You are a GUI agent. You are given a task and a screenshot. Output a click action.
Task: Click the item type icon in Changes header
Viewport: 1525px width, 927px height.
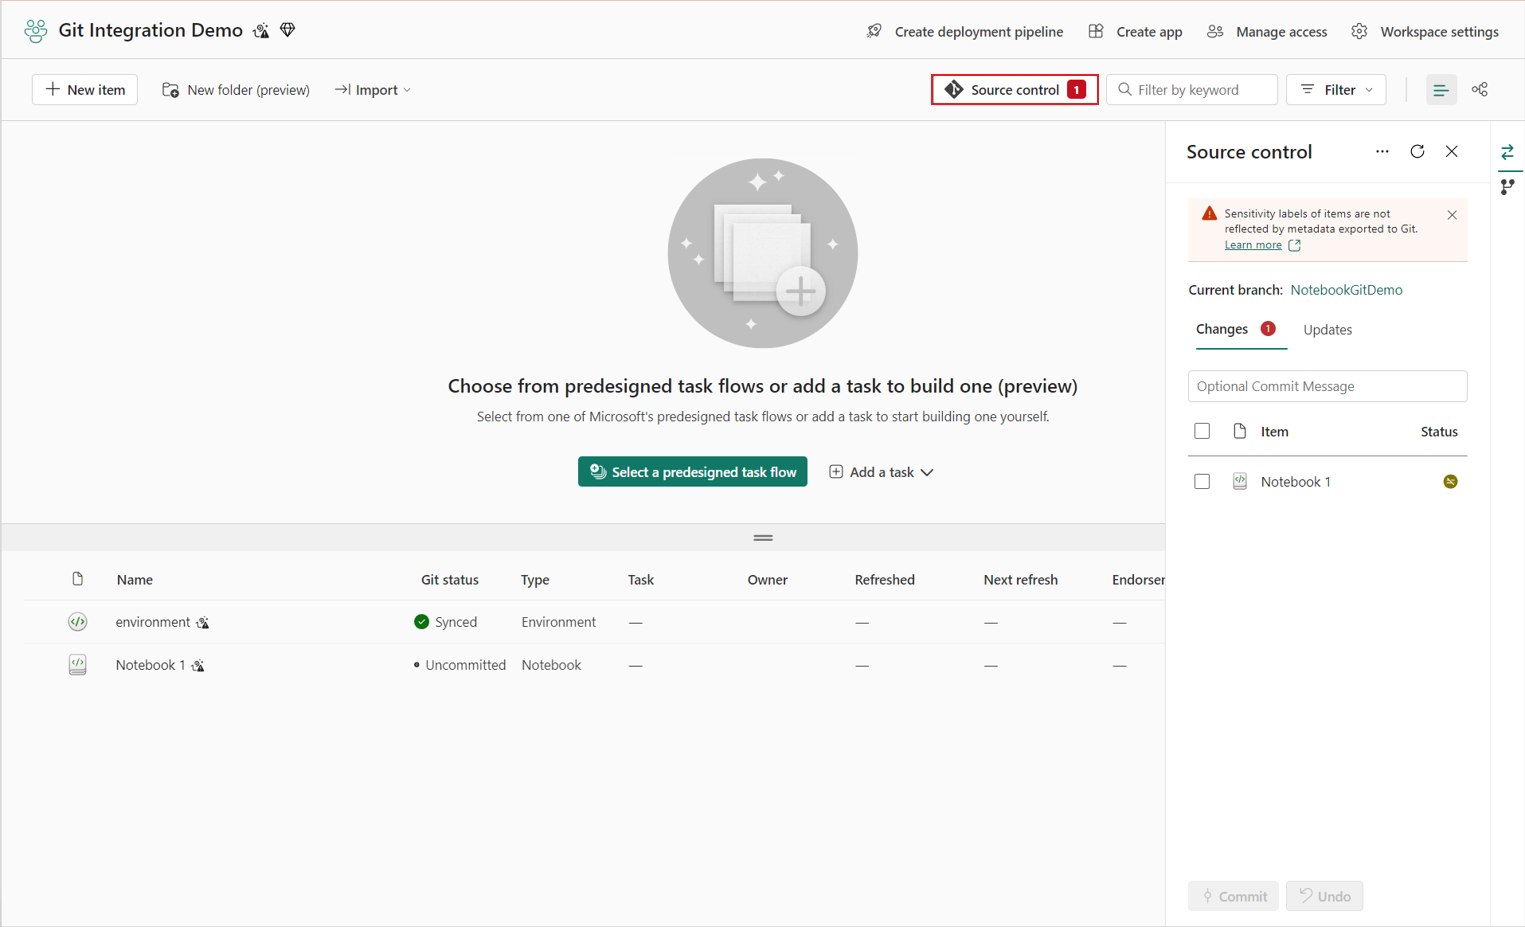(x=1240, y=431)
